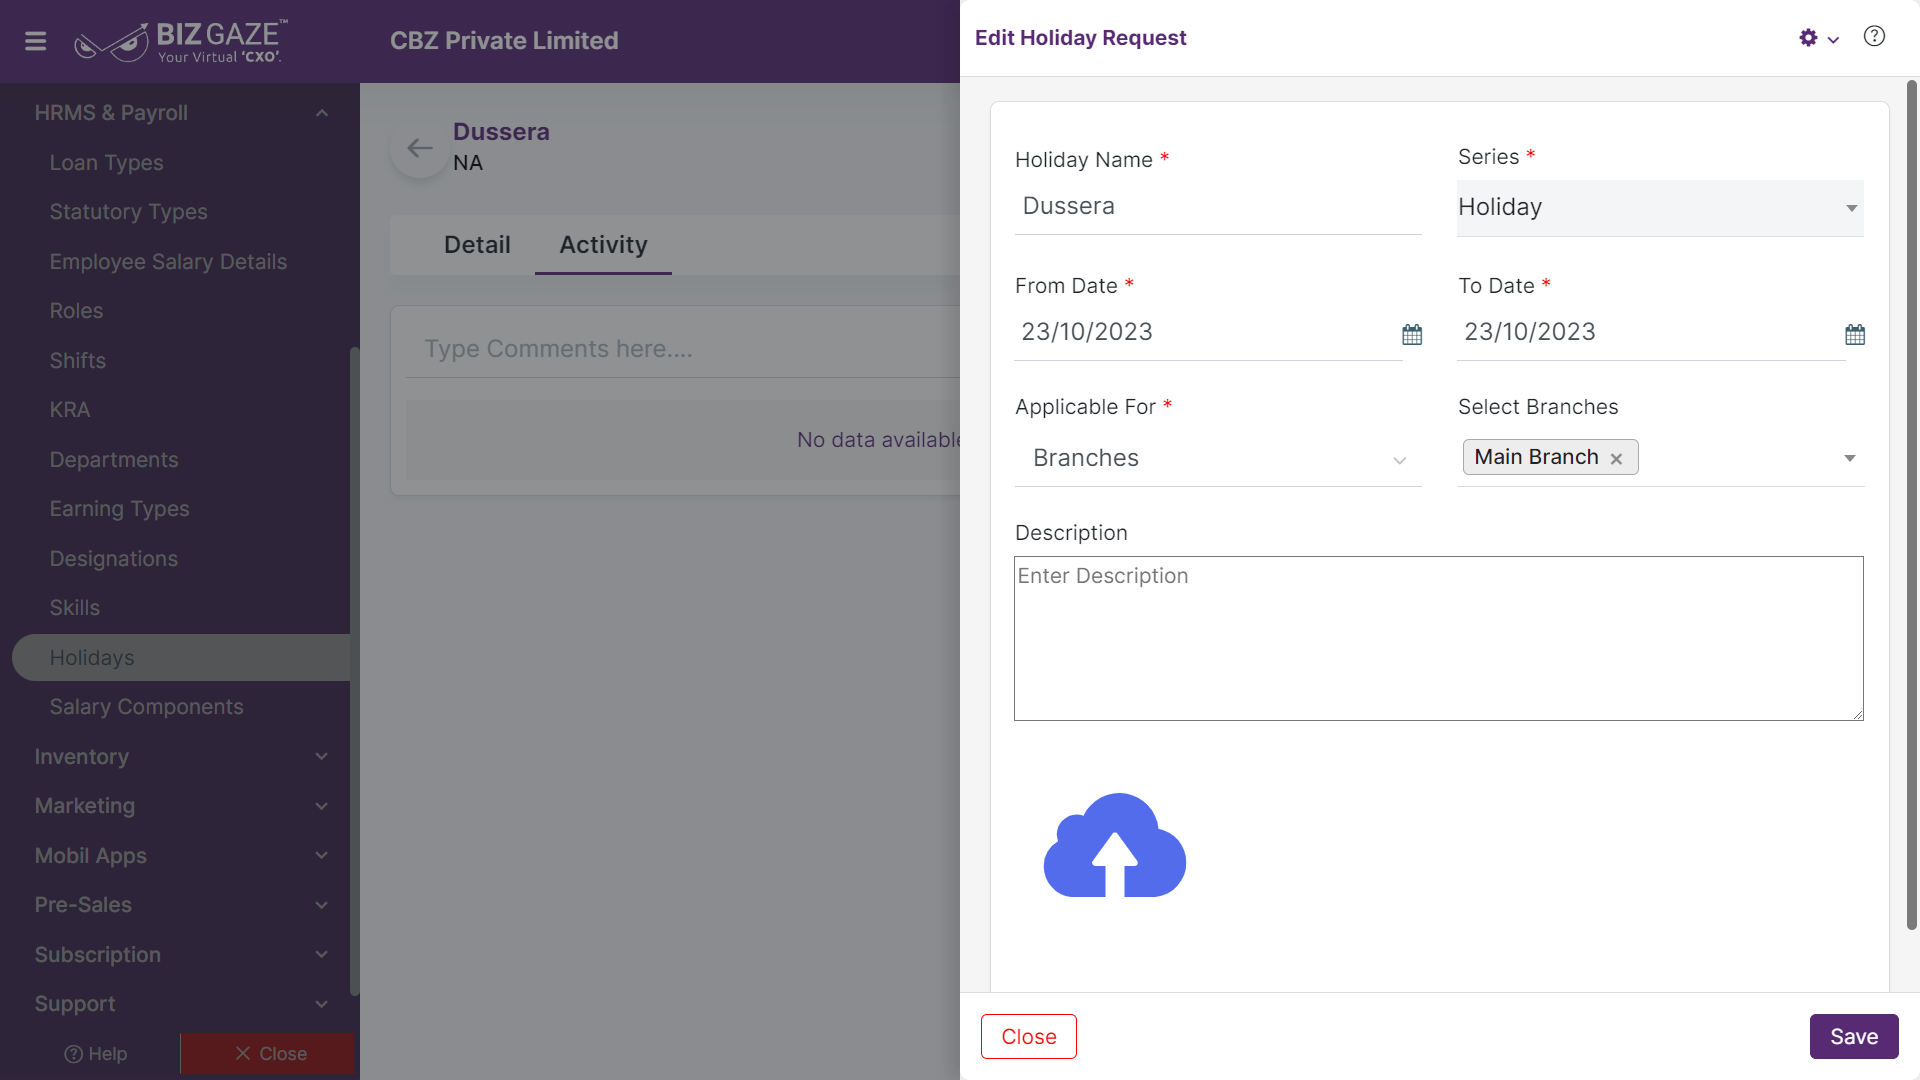Open the Applicable For Branches dropdown
The image size is (1920, 1080).
(1218, 458)
